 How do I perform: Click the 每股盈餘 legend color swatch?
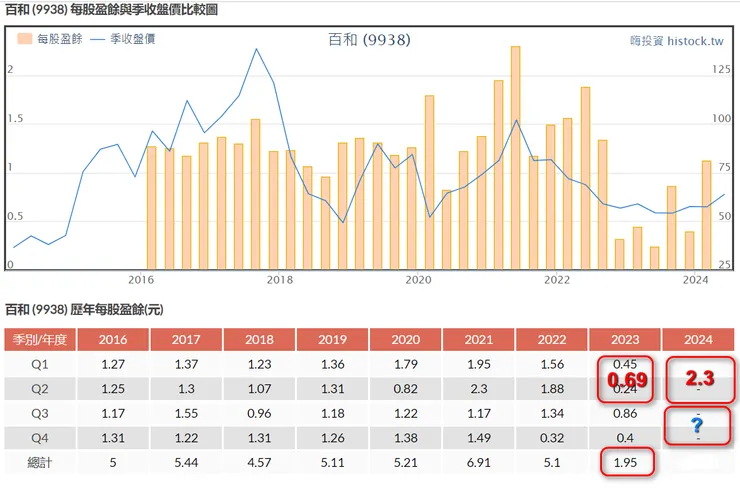click(25, 39)
